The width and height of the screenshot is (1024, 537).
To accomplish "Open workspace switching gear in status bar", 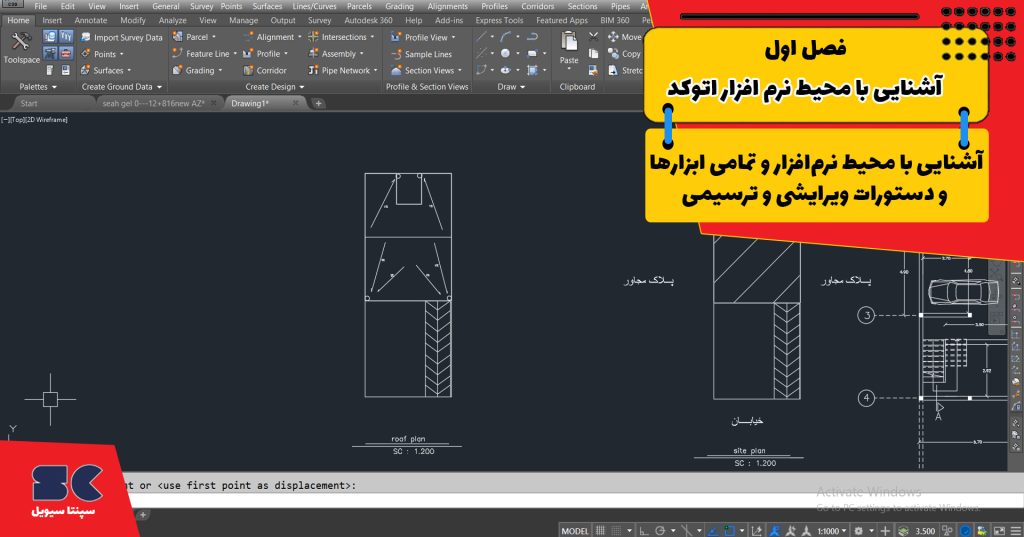I will click(x=859, y=530).
